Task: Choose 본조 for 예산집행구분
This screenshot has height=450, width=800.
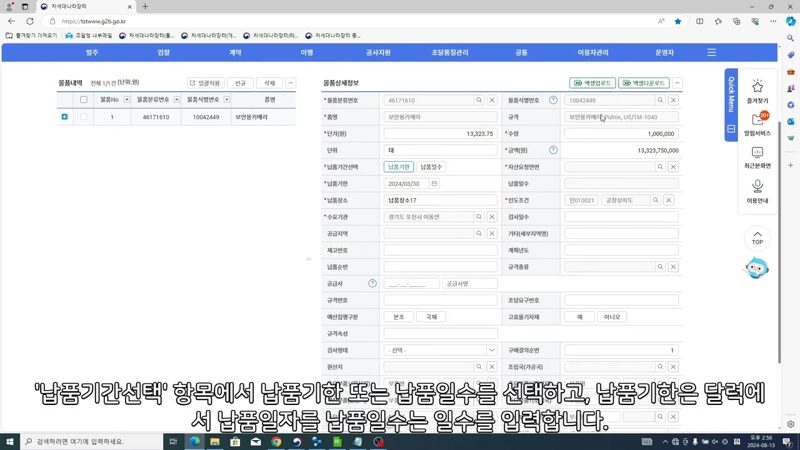Action: [x=398, y=317]
